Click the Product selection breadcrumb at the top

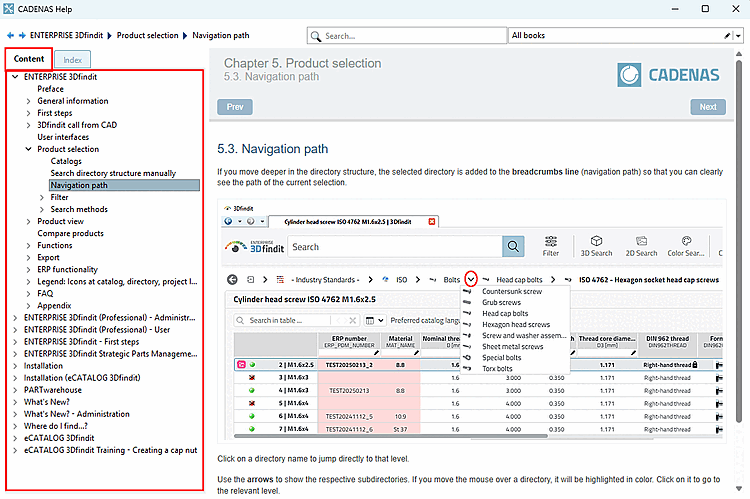[147, 35]
